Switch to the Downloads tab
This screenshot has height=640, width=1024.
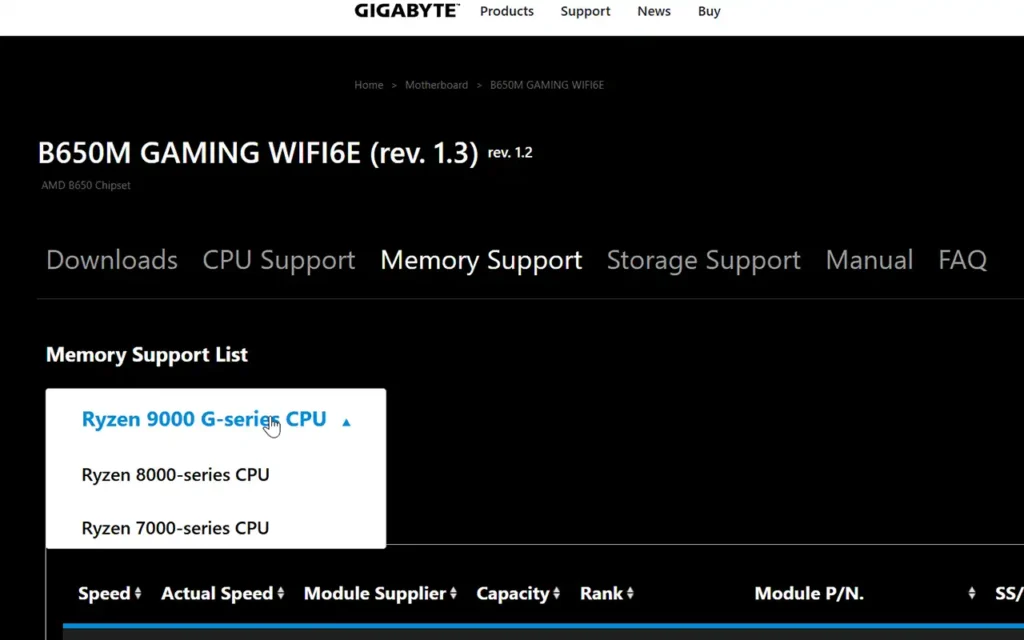[x=112, y=260]
